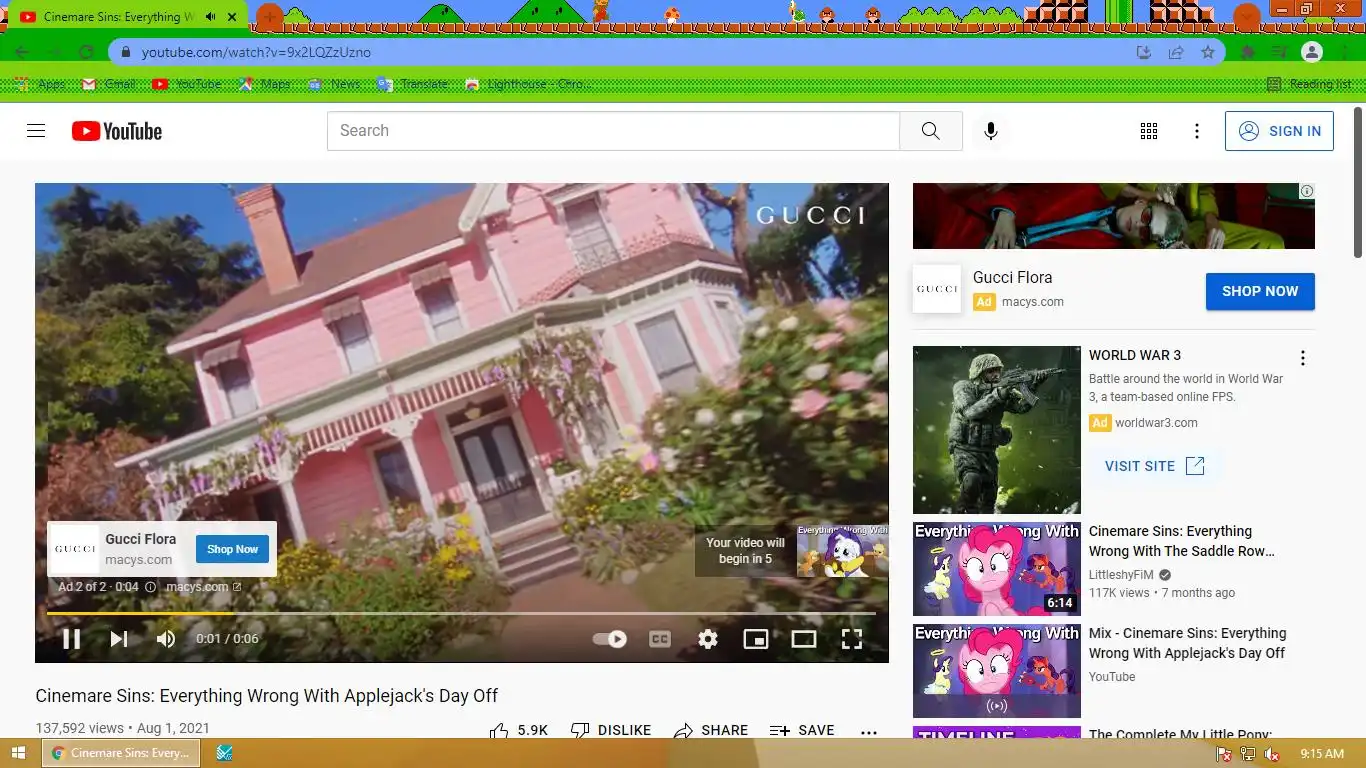Screen dimensions: 1366x768
Task: Open Saddle Row video thumbnail
Action: 997,569
